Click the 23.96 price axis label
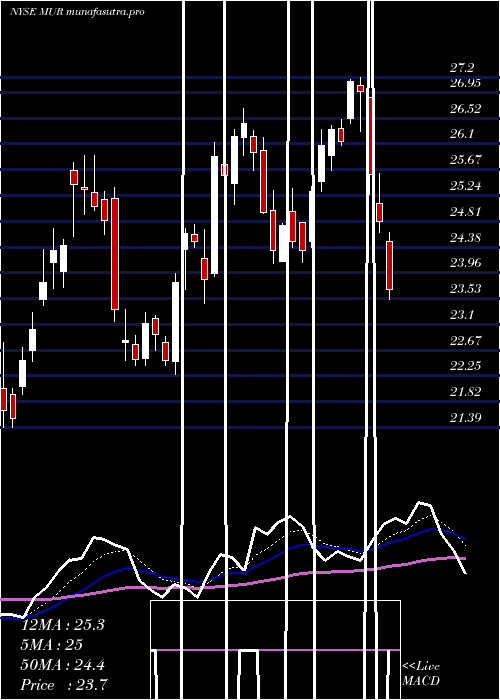The width and height of the screenshot is (500, 700). [465, 262]
